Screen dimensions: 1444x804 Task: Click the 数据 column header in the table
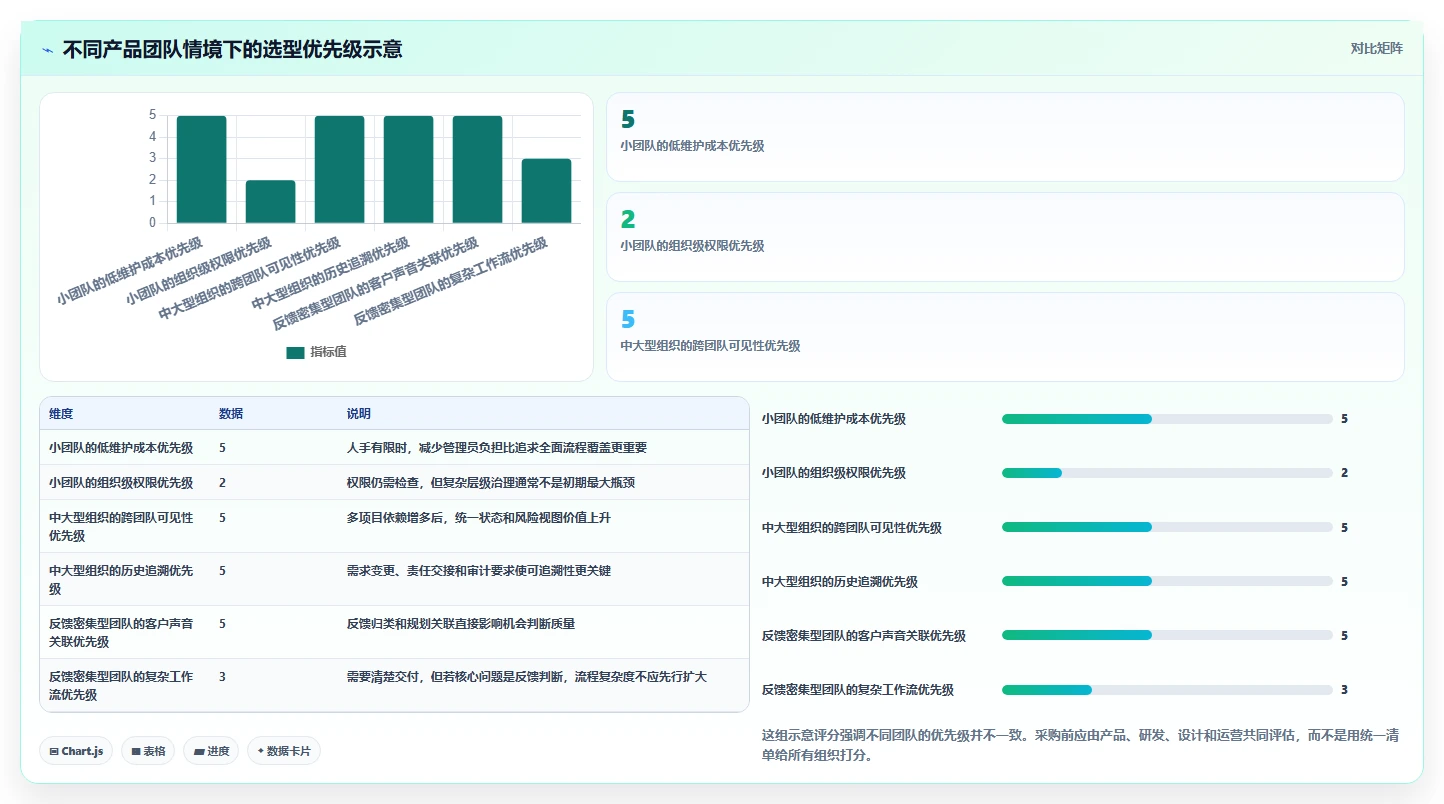231,414
